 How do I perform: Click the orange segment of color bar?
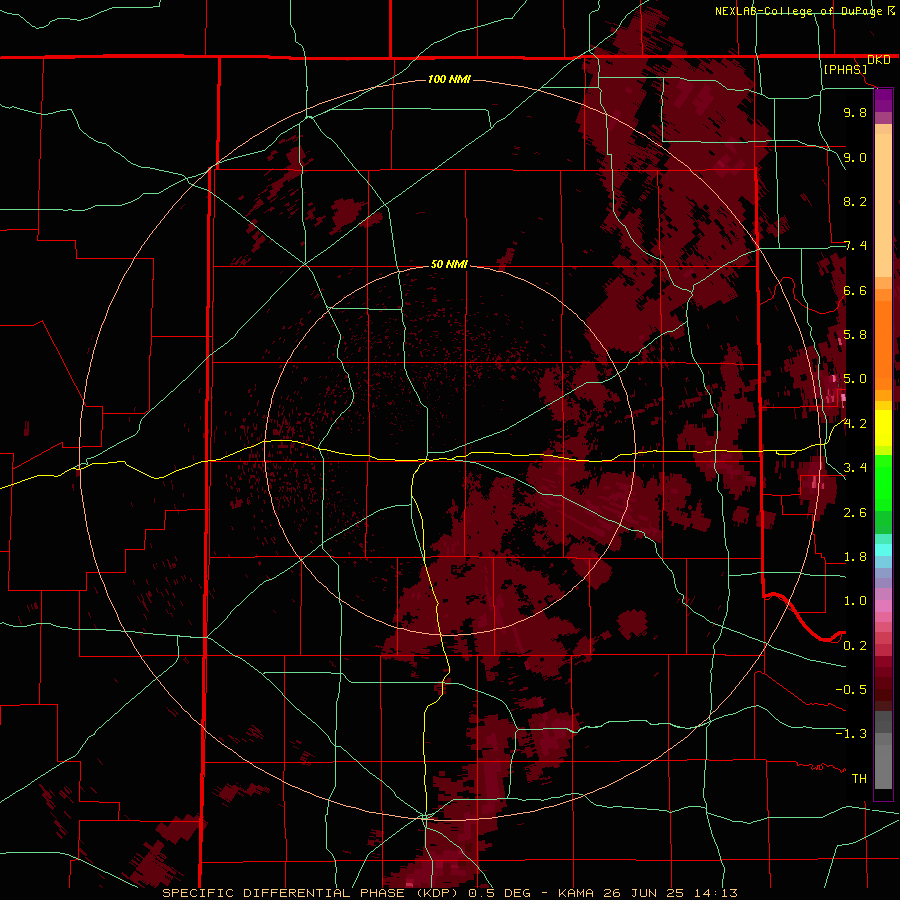point(883,346)
